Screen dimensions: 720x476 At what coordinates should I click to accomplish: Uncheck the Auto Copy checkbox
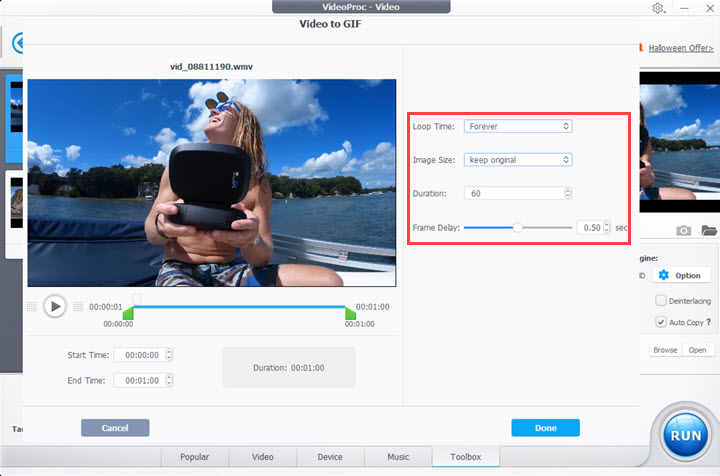pyautogui.click(x=661, y=322)
